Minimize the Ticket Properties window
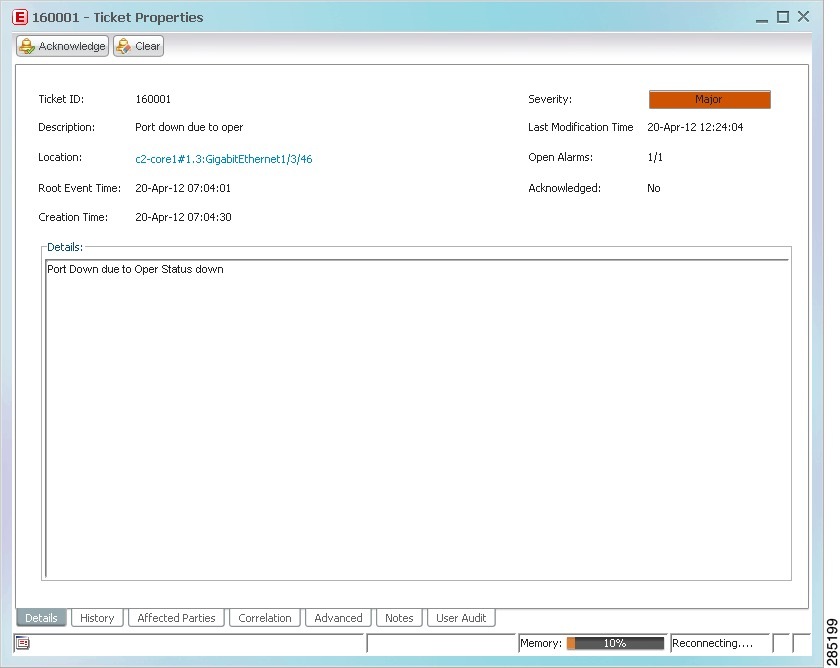This screenshot has height=668, width=840. tap(762, 18)
